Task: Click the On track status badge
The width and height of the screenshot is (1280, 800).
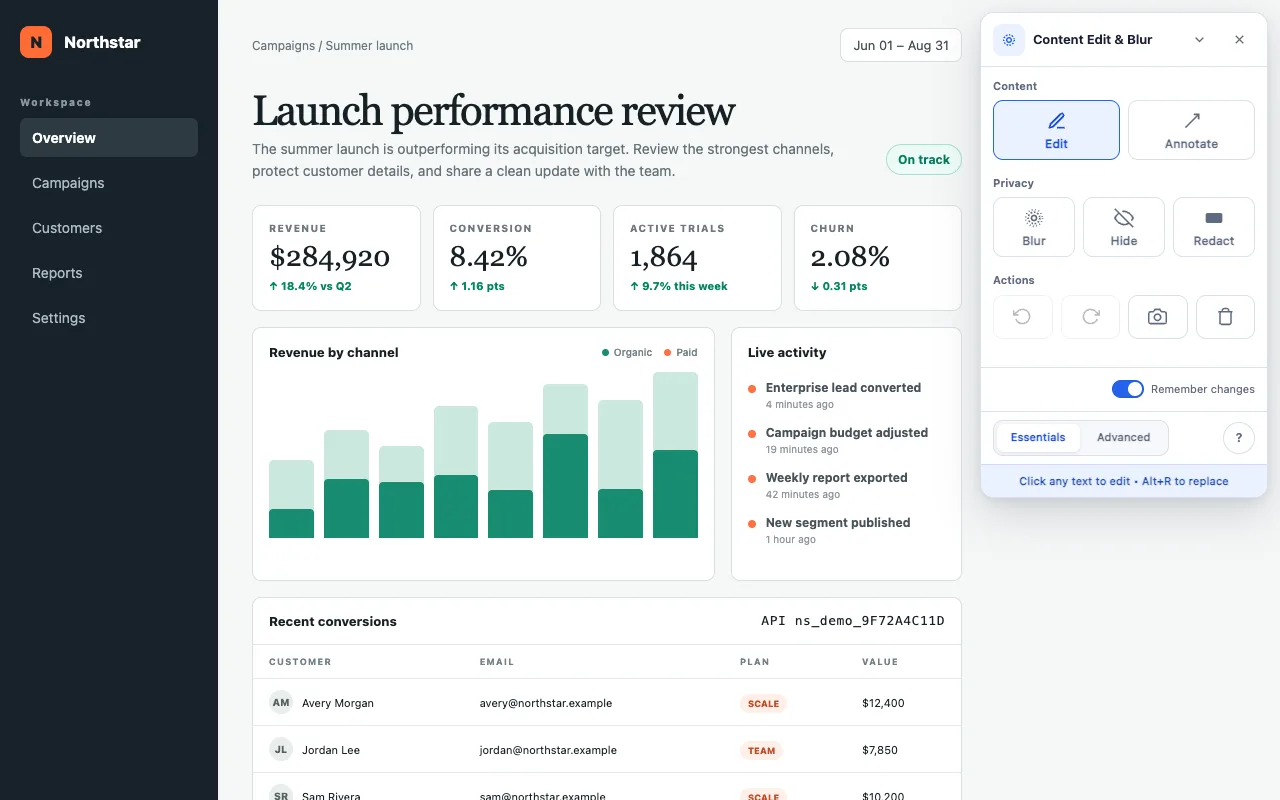Action: point(924,160)
